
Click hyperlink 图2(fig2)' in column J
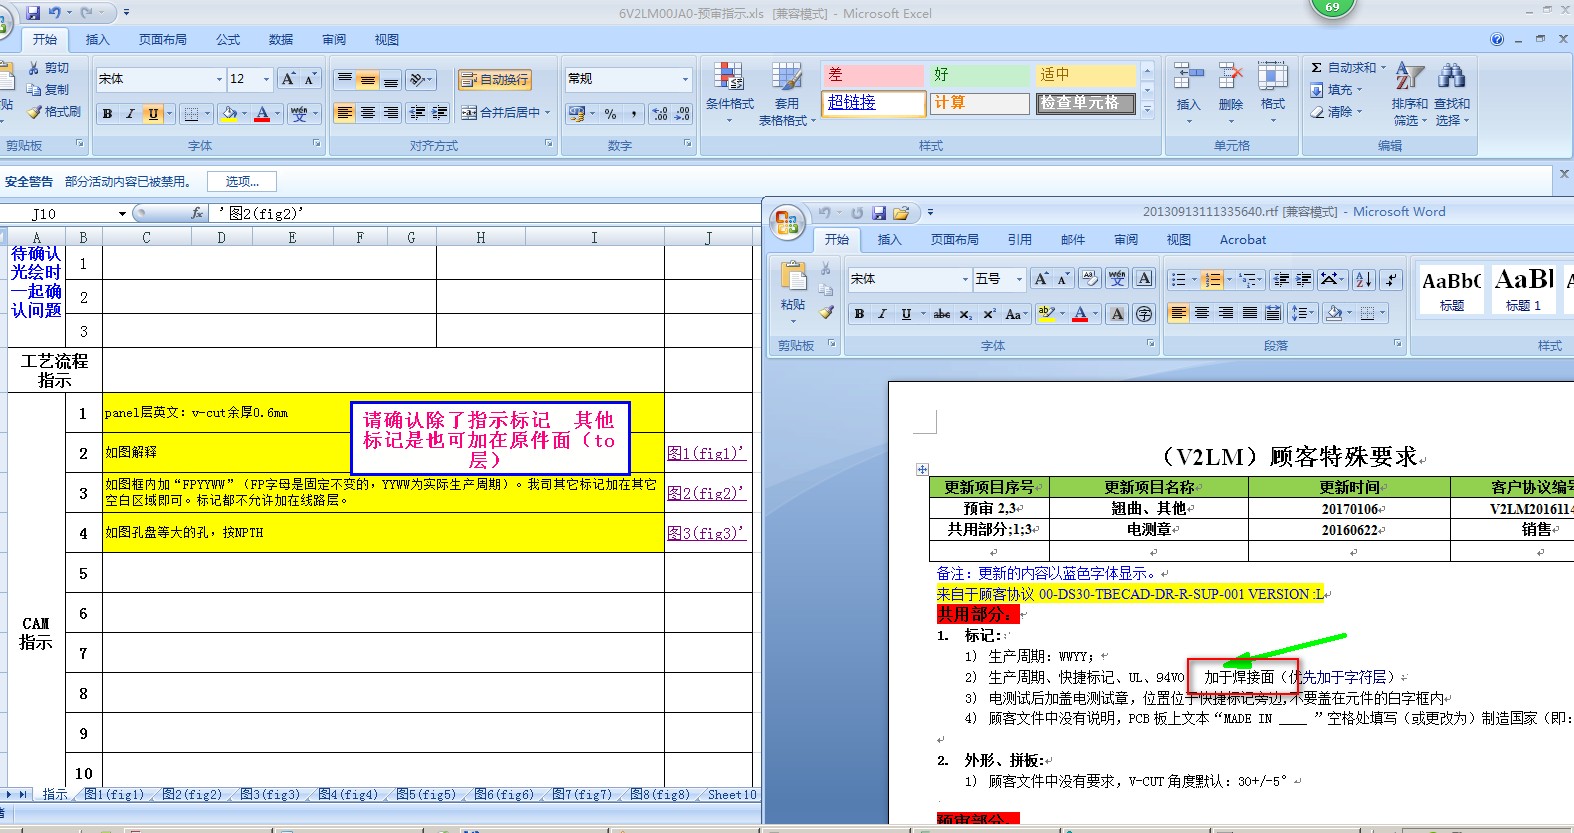706,493
